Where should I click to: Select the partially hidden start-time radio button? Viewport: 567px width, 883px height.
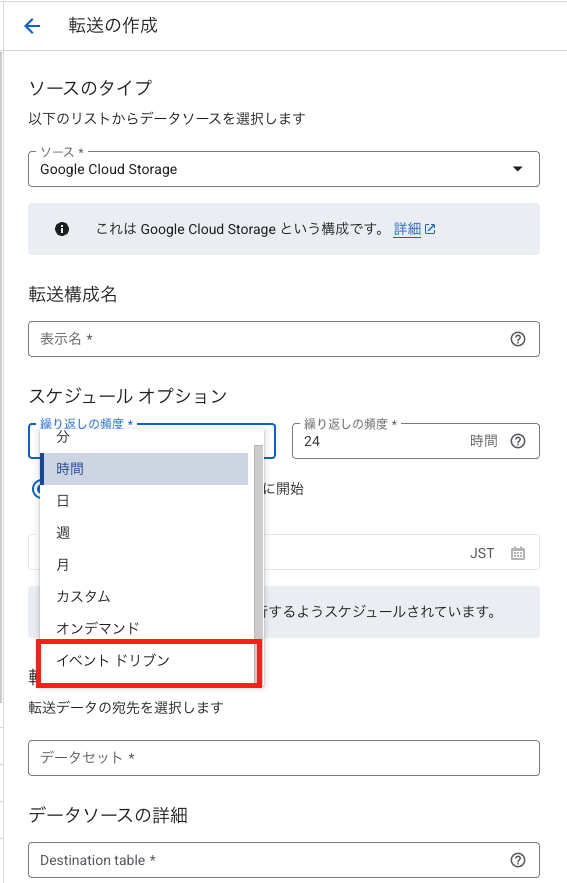click(36, 489)
